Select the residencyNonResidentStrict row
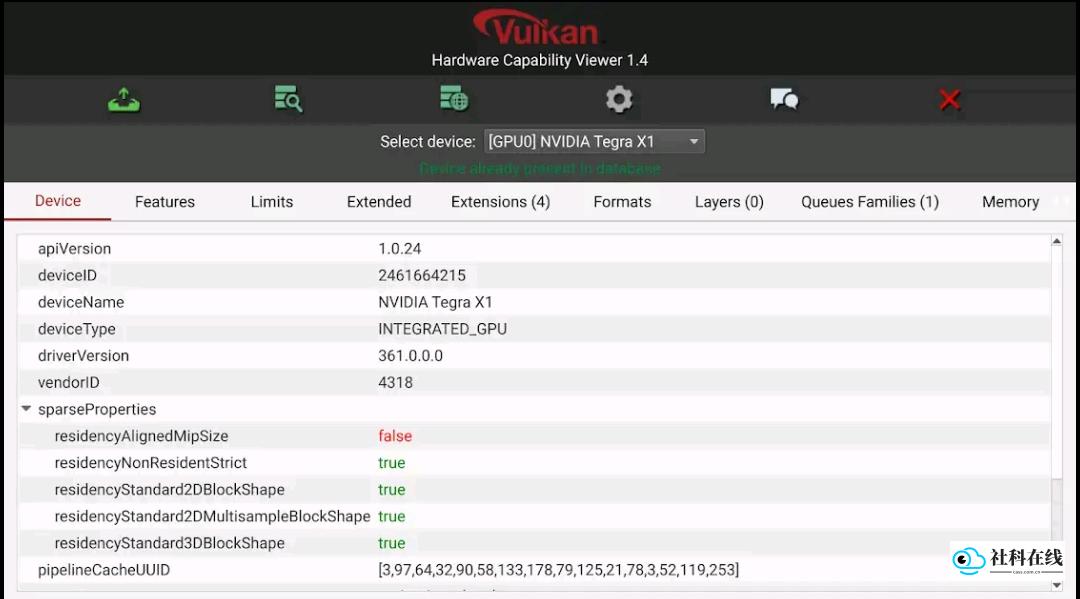 point(534,463)
